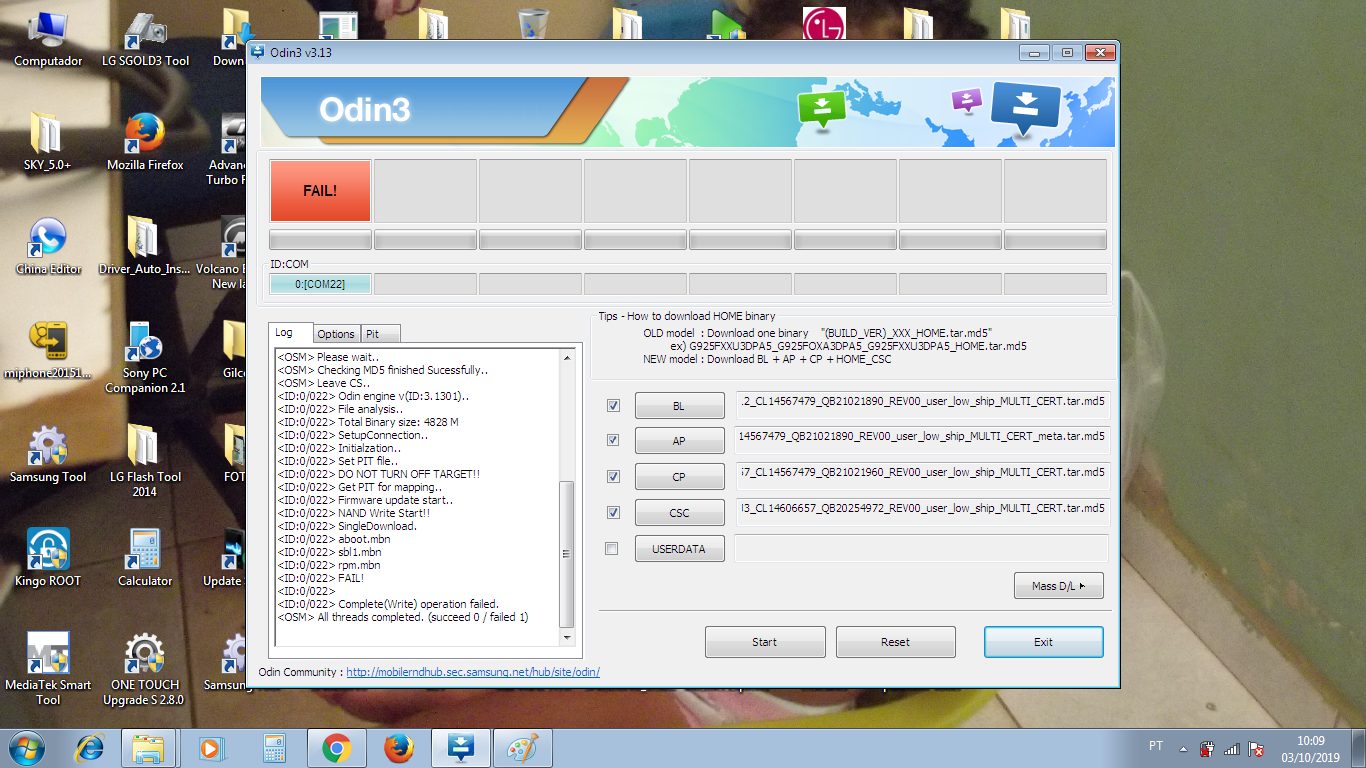Switch to the Log tab
The image size is (1366, 768).
tap(291, 333)
